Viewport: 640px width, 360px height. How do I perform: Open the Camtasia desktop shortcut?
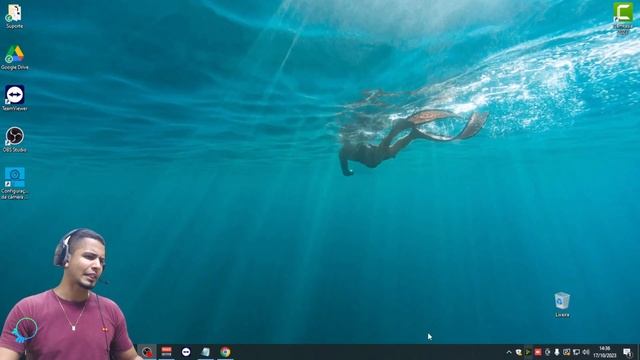point(623,18)
